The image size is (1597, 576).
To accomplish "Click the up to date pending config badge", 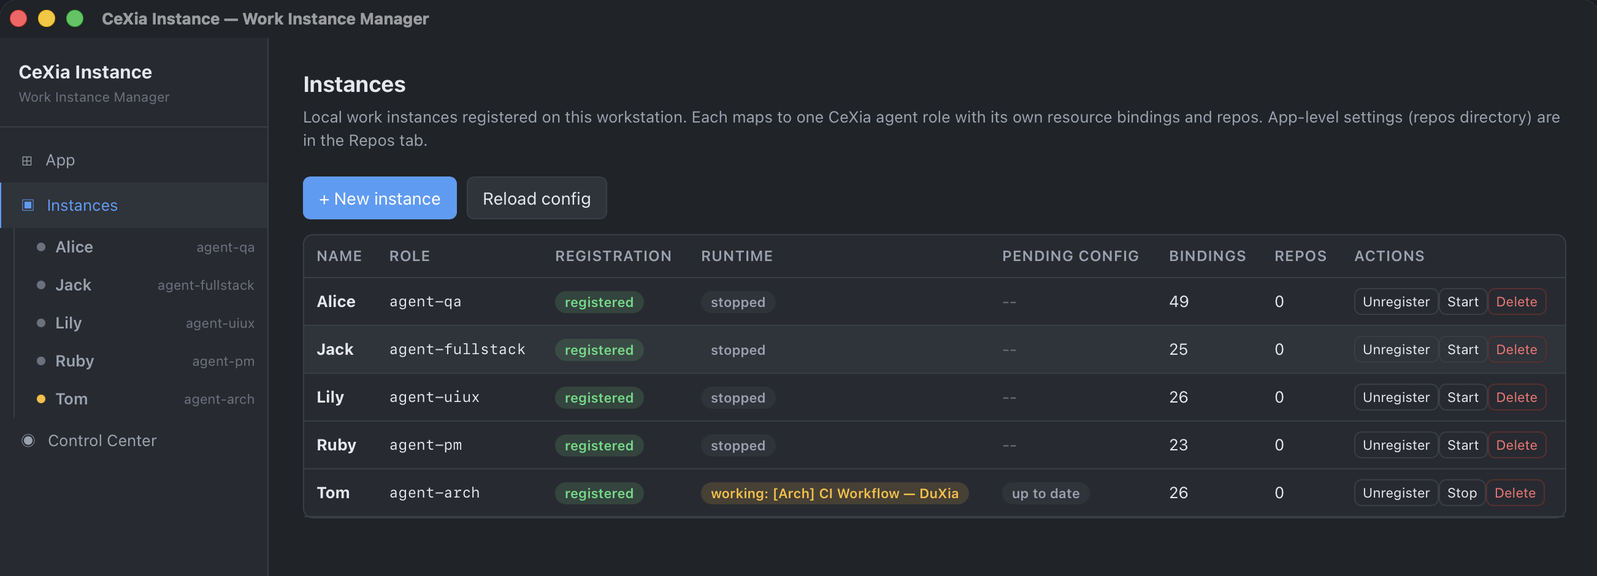I will click(x=1046, y=493).
